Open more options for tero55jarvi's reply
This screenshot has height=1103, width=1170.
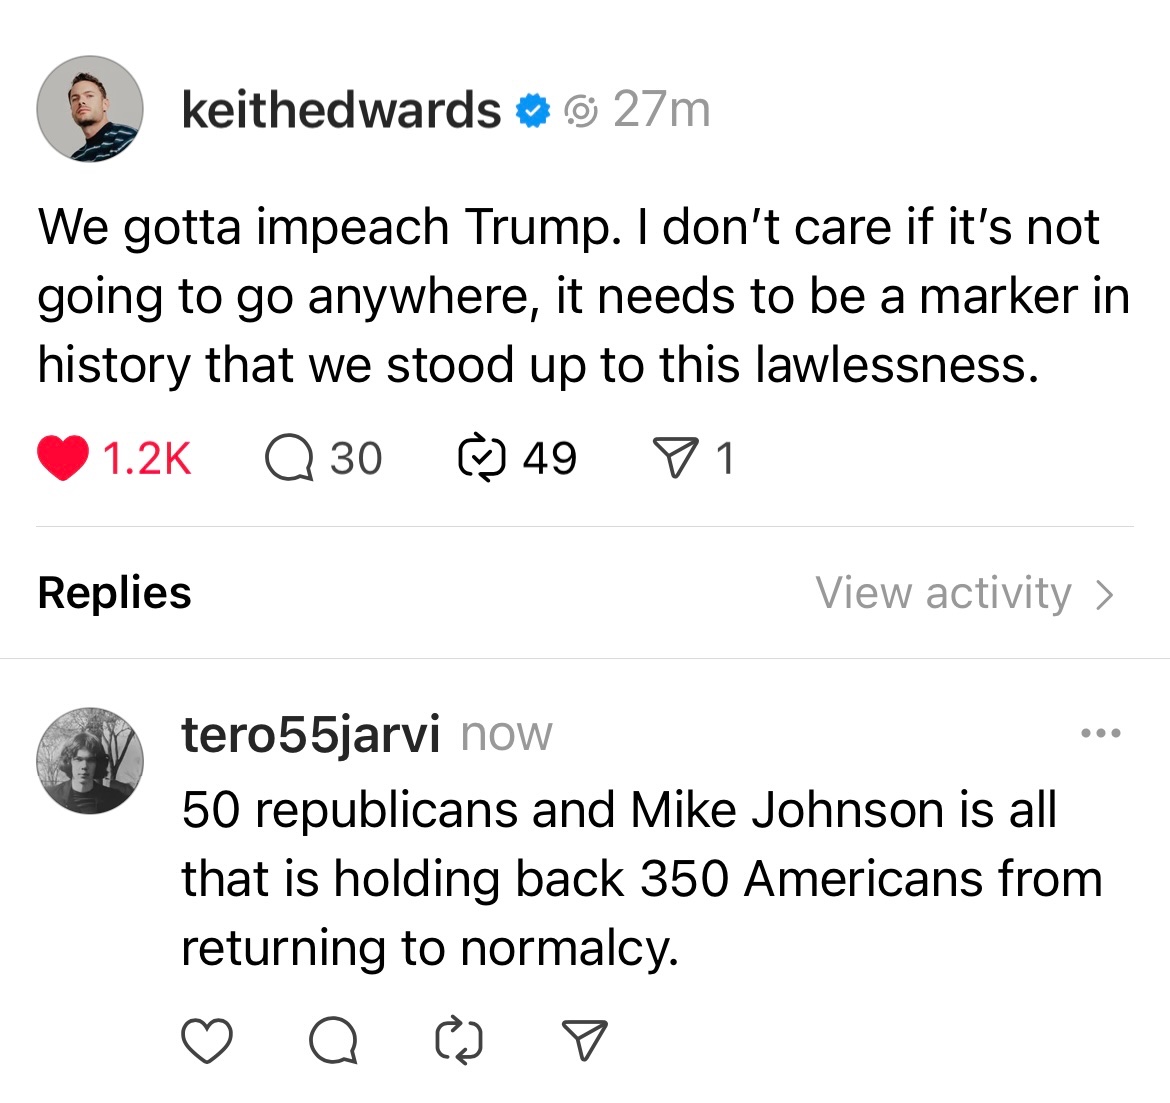click(x=1101, y=734)
